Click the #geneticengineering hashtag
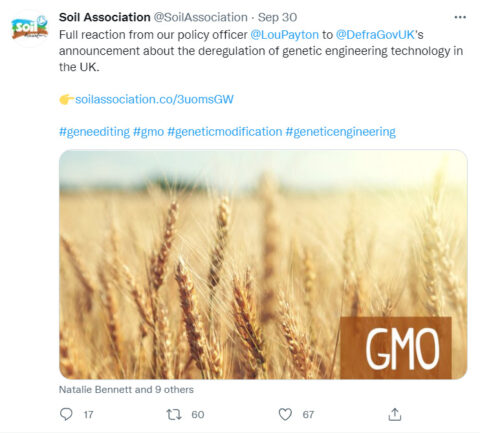The image size is (480, 433). (x=341, y=132)
